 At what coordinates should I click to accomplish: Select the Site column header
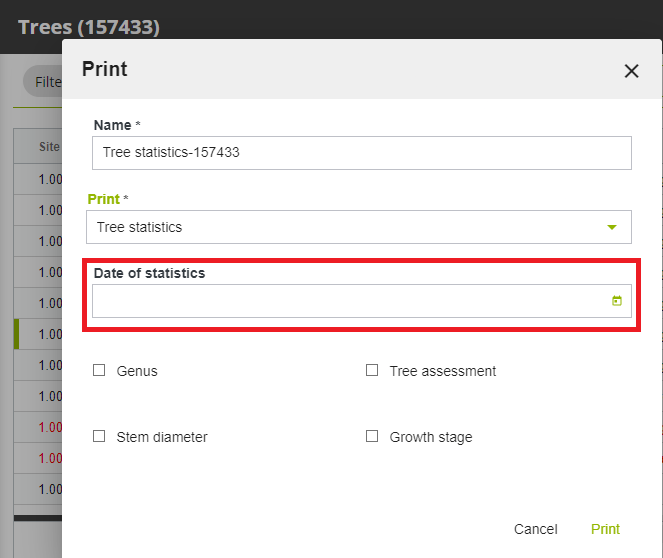[x=48, y=147]
